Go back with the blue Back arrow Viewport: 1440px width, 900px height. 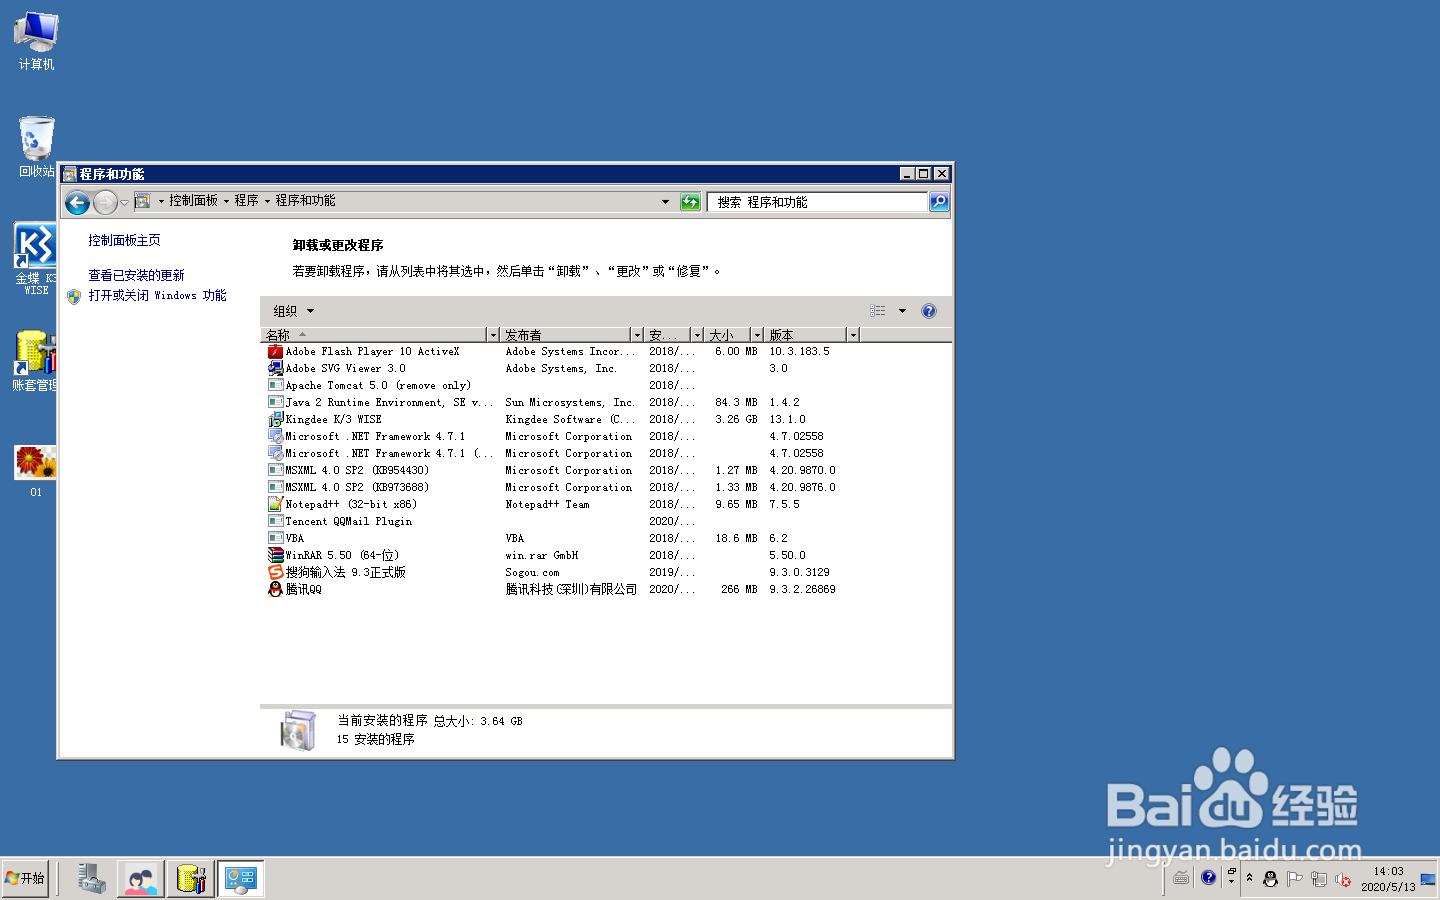pyautogui.click(x=77, y=203)
